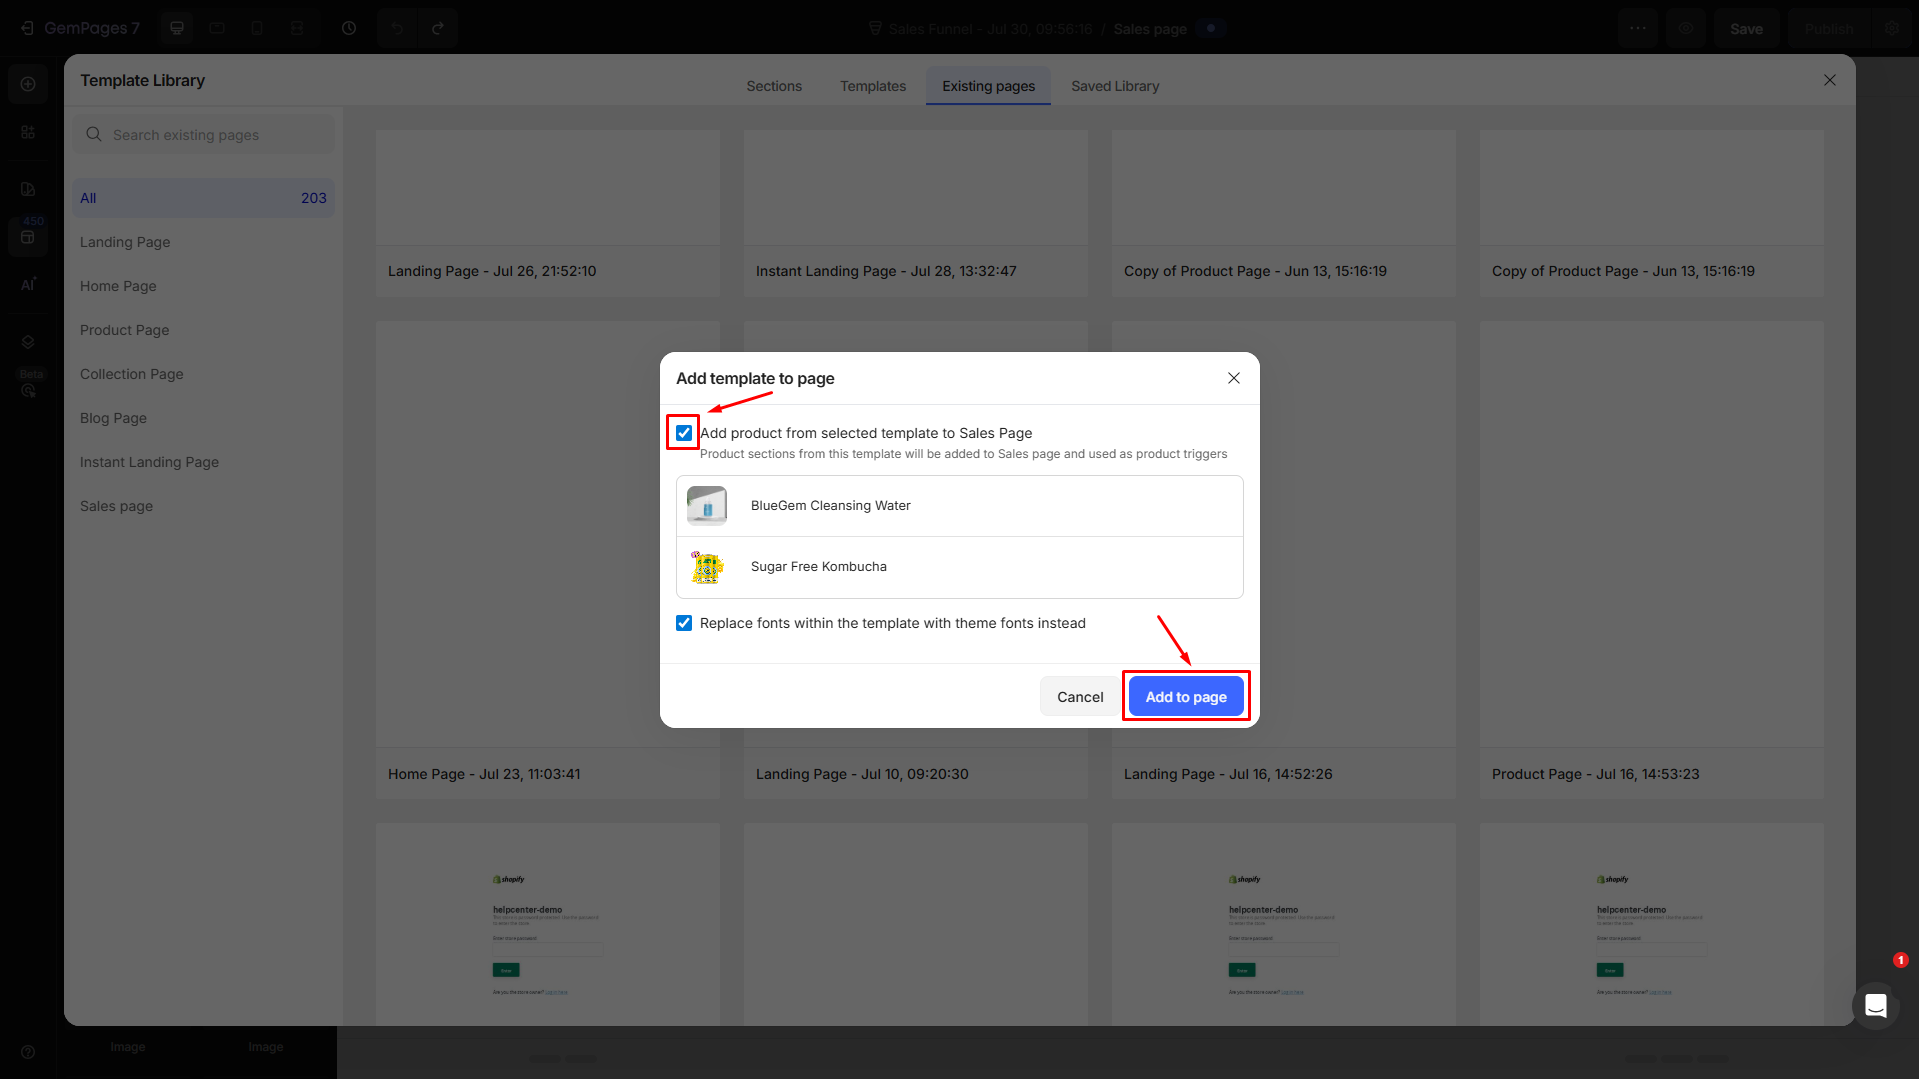Close the Template Library panel

coord(1830,80)
